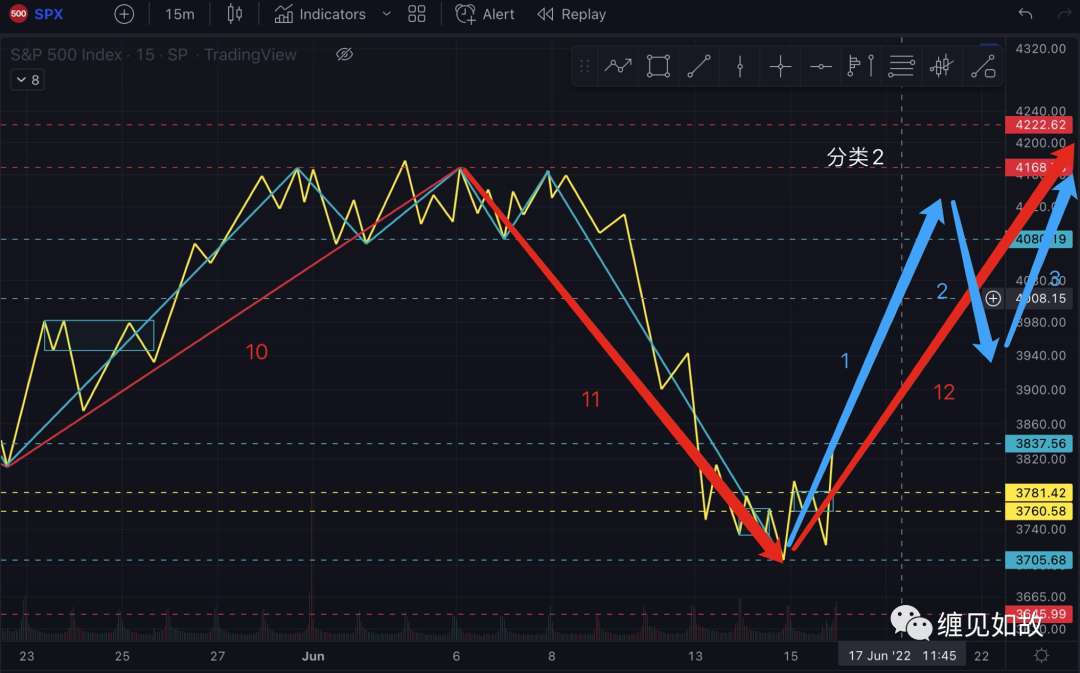Image resolution: width=1080 pixels, height=673 pixels.
Task: Select the Fib Retracement tool
Action: pos(901,67)
